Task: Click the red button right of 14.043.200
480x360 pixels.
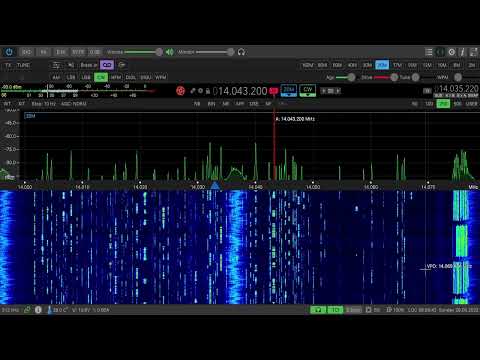Action: coord(274,91)
